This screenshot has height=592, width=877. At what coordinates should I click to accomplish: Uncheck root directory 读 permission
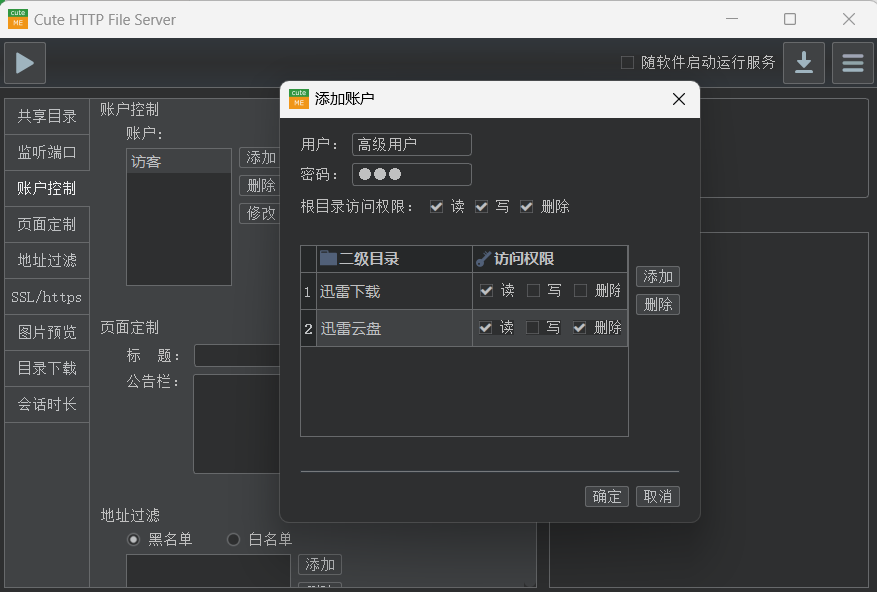[x=436, y=206]
